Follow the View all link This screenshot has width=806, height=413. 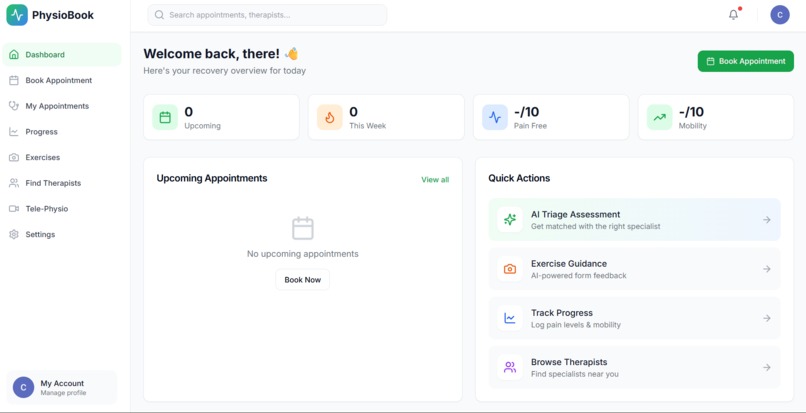click(435, 179)
